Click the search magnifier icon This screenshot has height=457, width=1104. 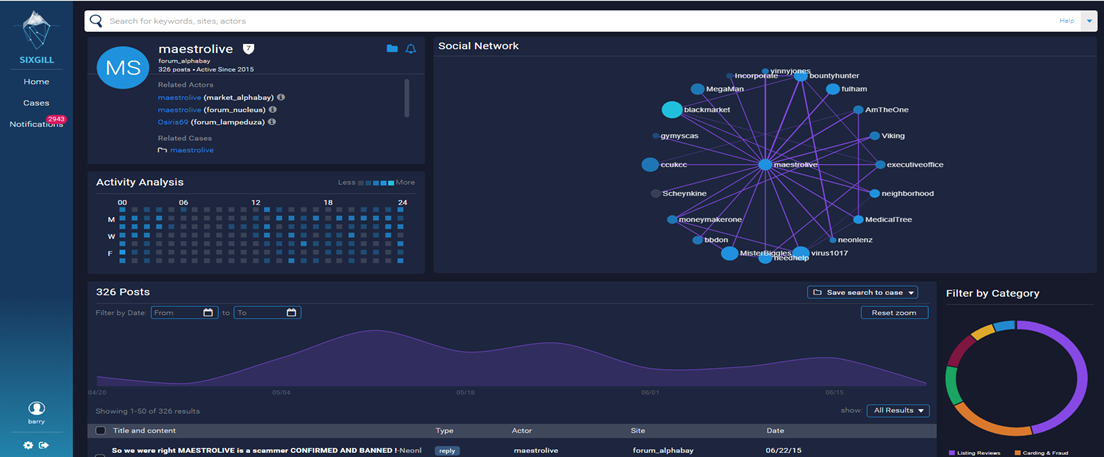[x=96, y=21]
